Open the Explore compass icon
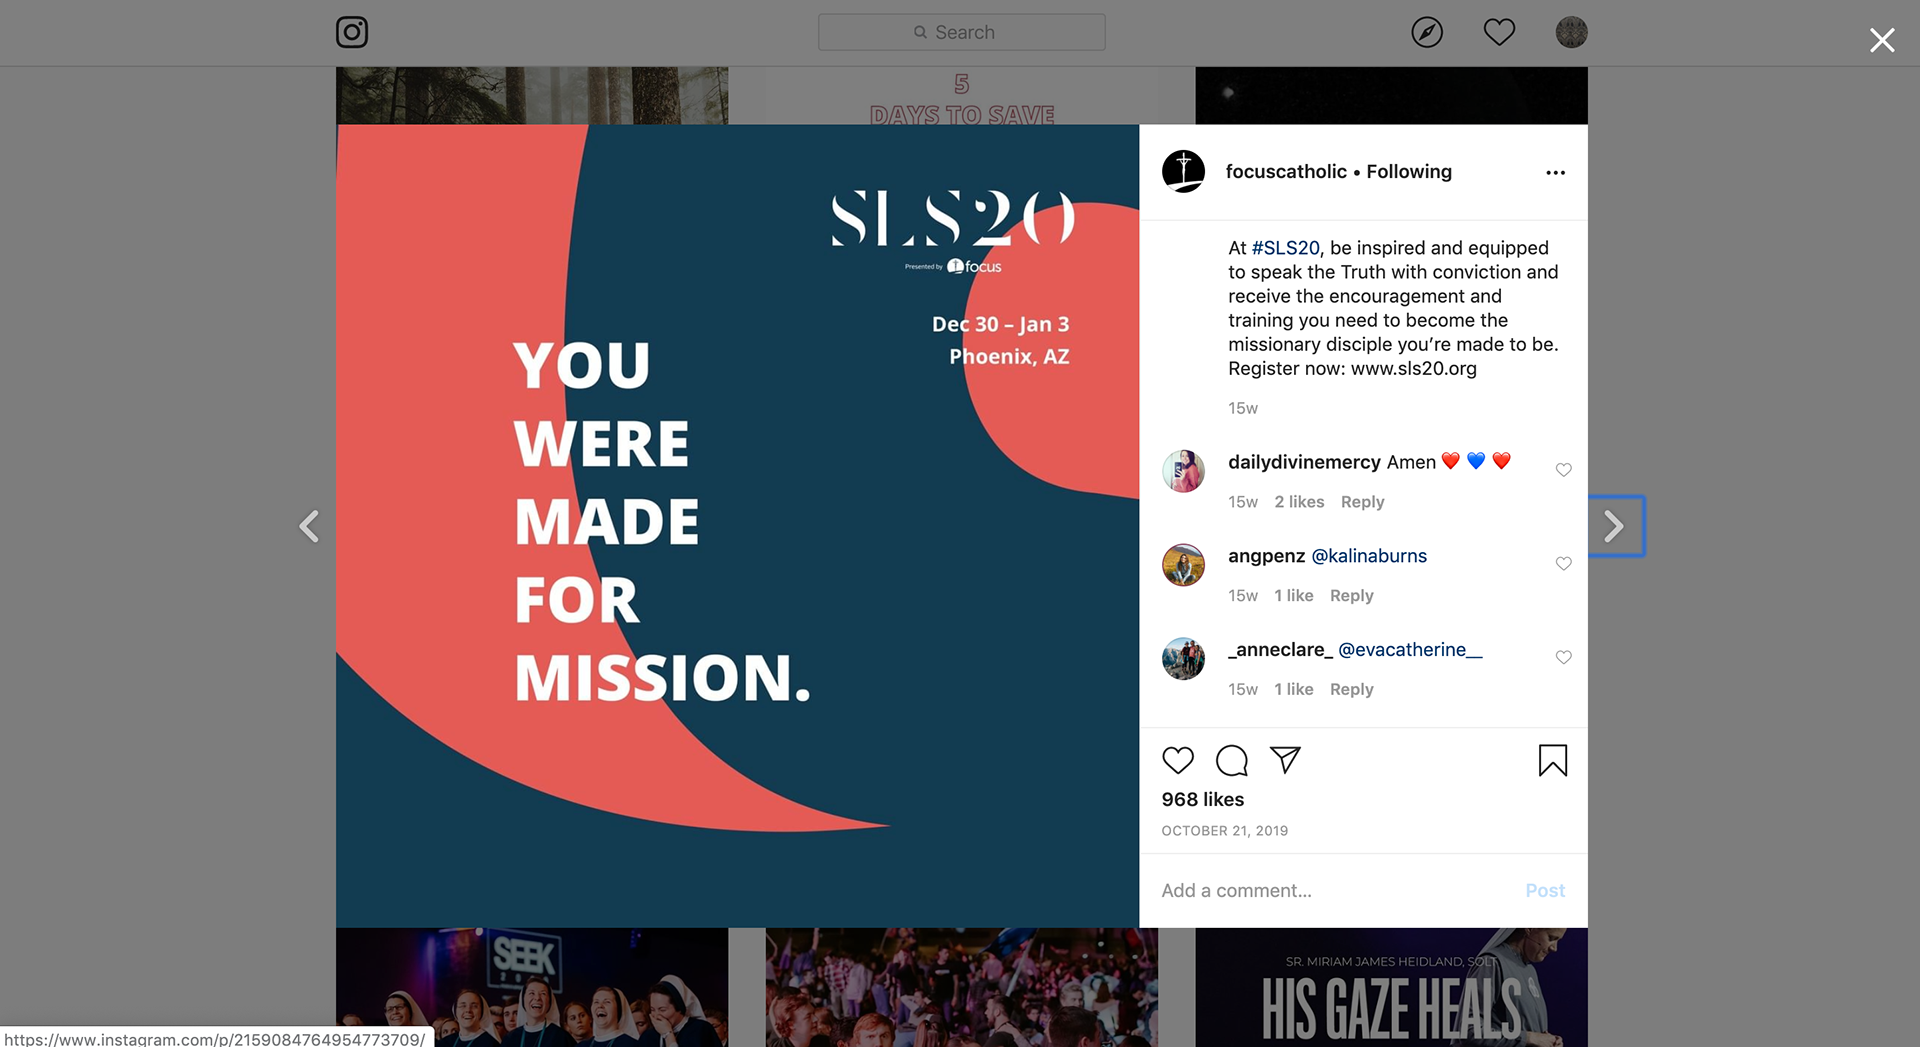 point(1427,32)
